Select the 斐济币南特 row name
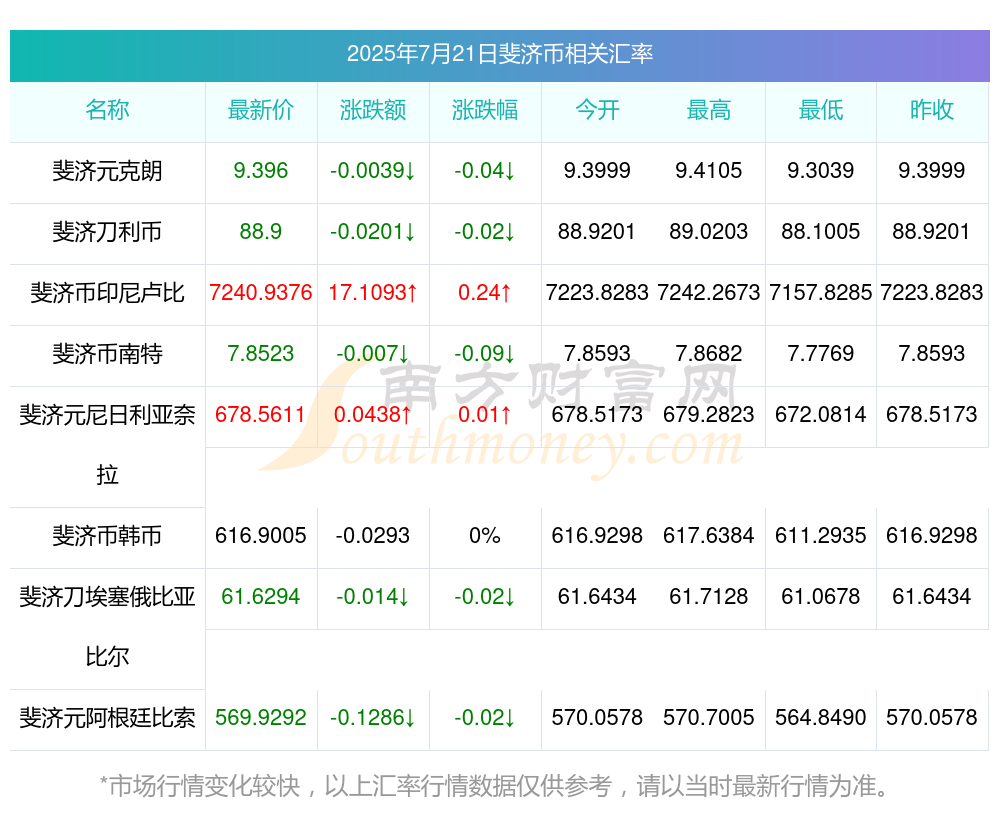1000x817 pixels. (107, 353)
